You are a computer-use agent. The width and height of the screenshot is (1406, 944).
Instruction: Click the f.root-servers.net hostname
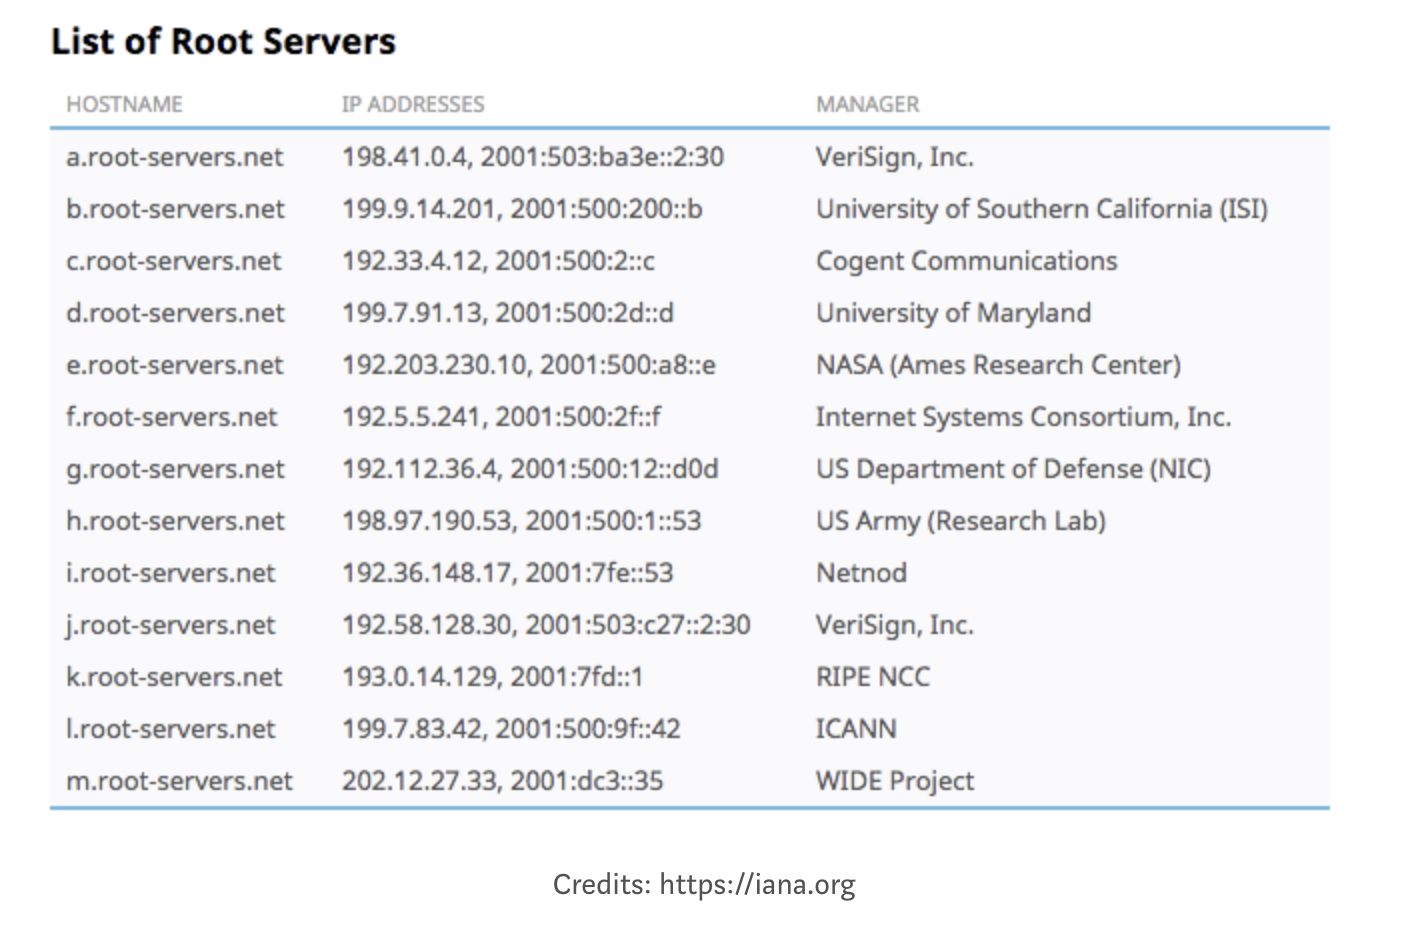coord(171,417)
